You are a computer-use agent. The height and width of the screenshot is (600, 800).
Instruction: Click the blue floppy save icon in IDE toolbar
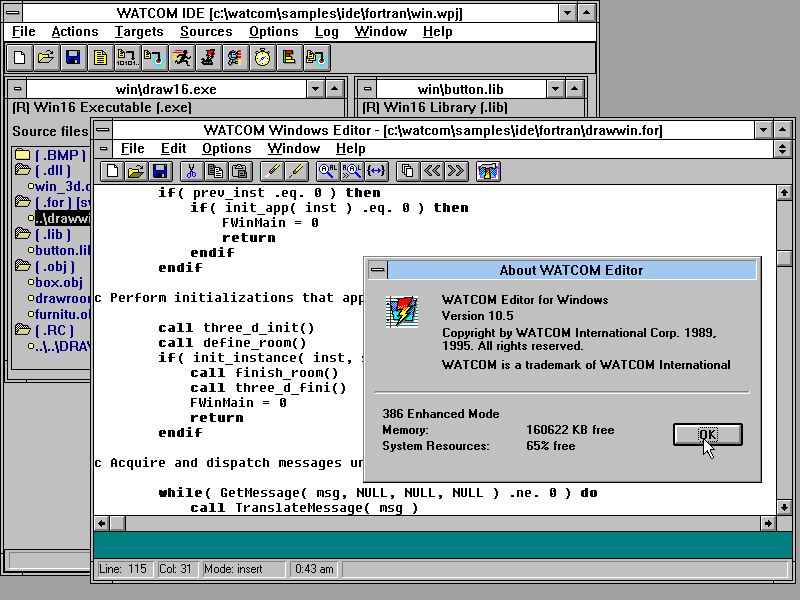(73, 57)
